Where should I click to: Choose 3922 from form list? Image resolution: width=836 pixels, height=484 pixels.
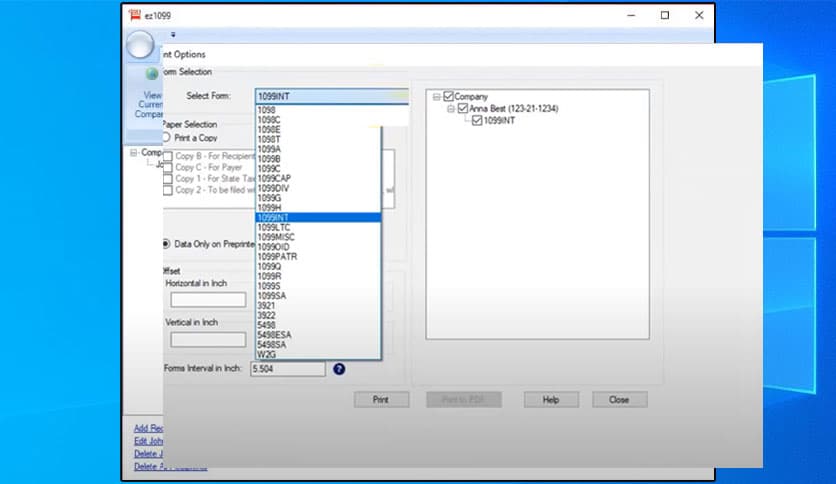point(318,316)
